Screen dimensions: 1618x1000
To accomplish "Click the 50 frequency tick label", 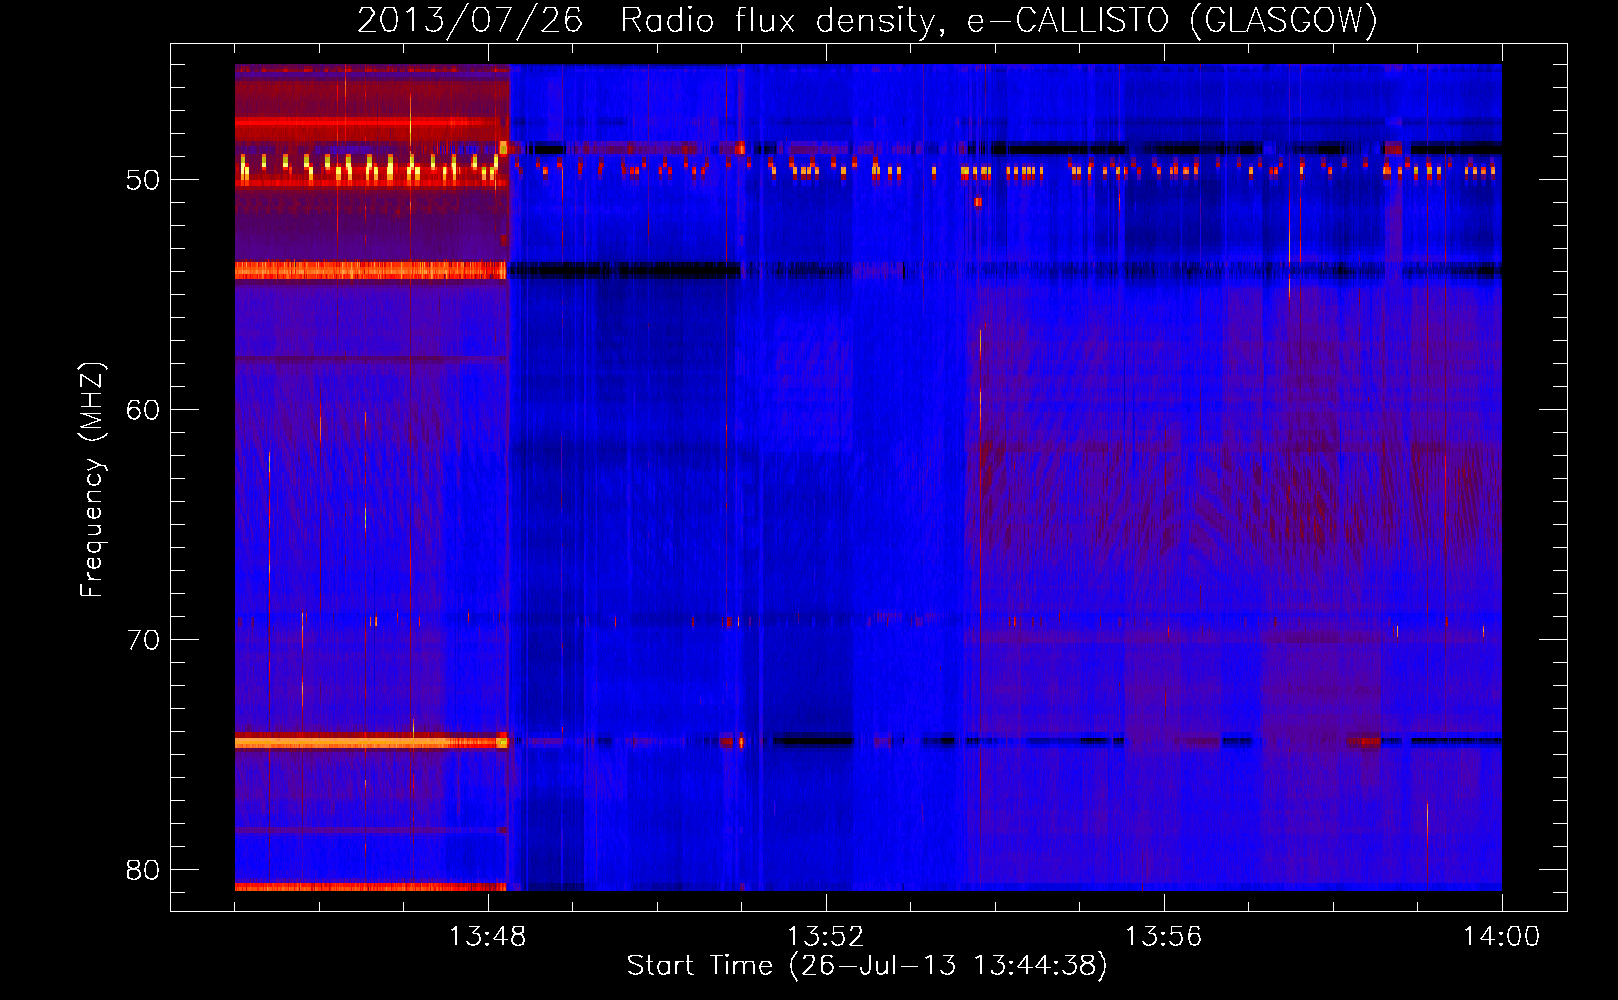I will click(x=143, y=181).
